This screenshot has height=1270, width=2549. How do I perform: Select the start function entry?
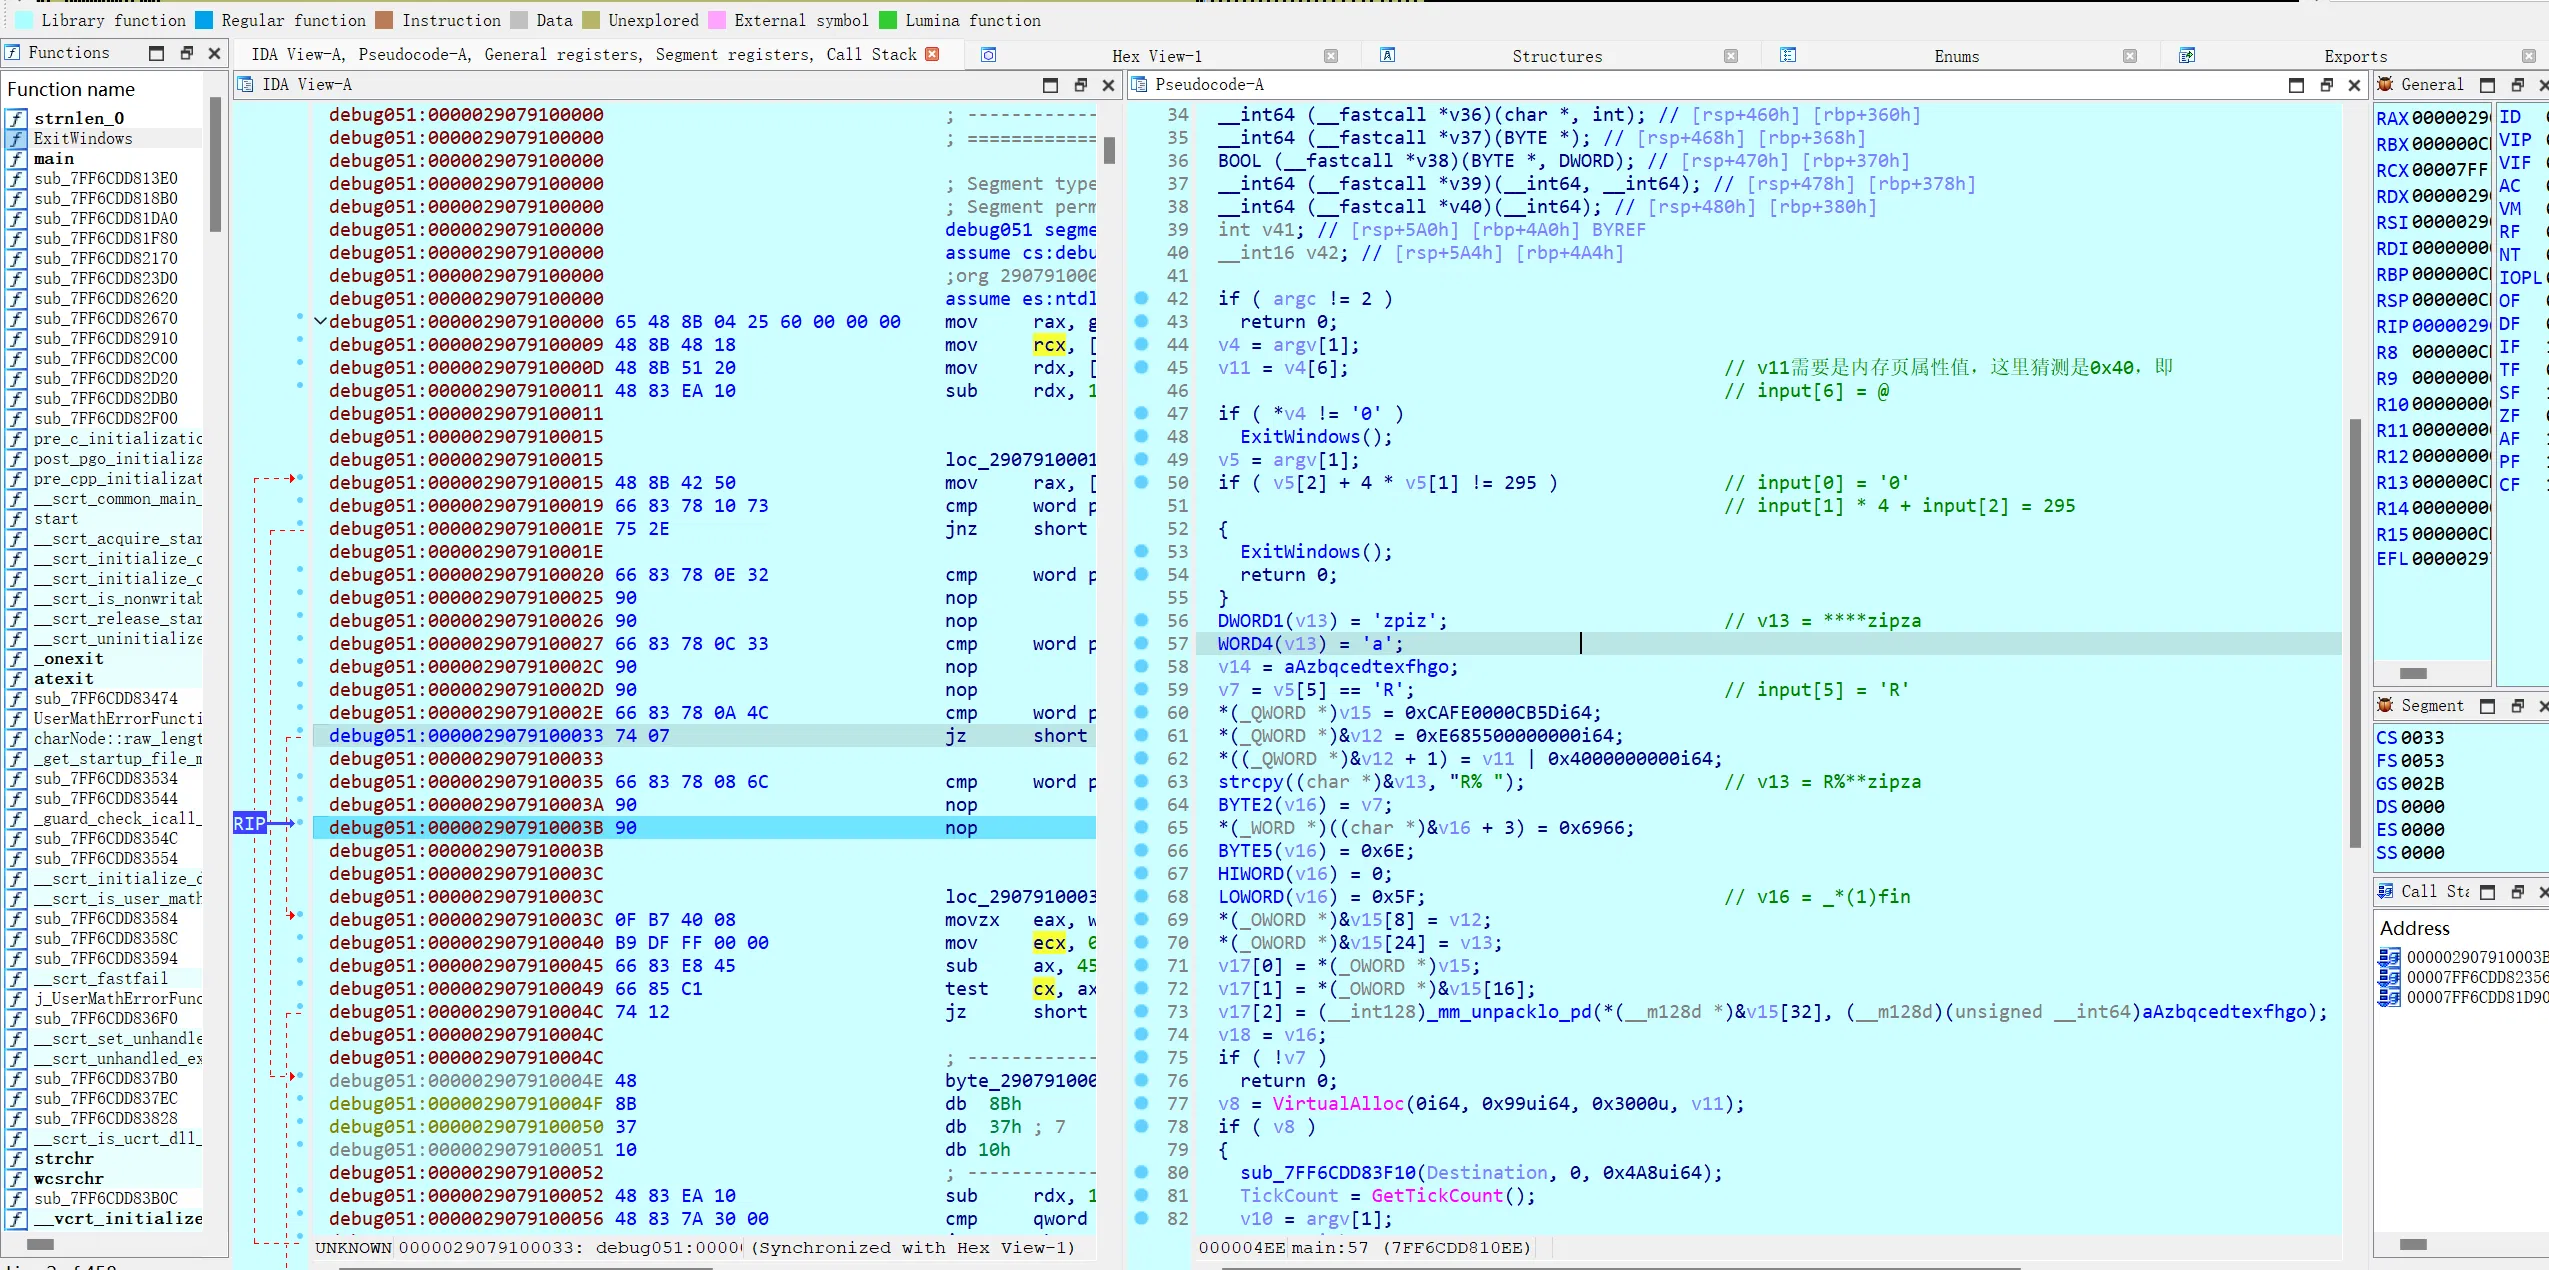[56, 518]
